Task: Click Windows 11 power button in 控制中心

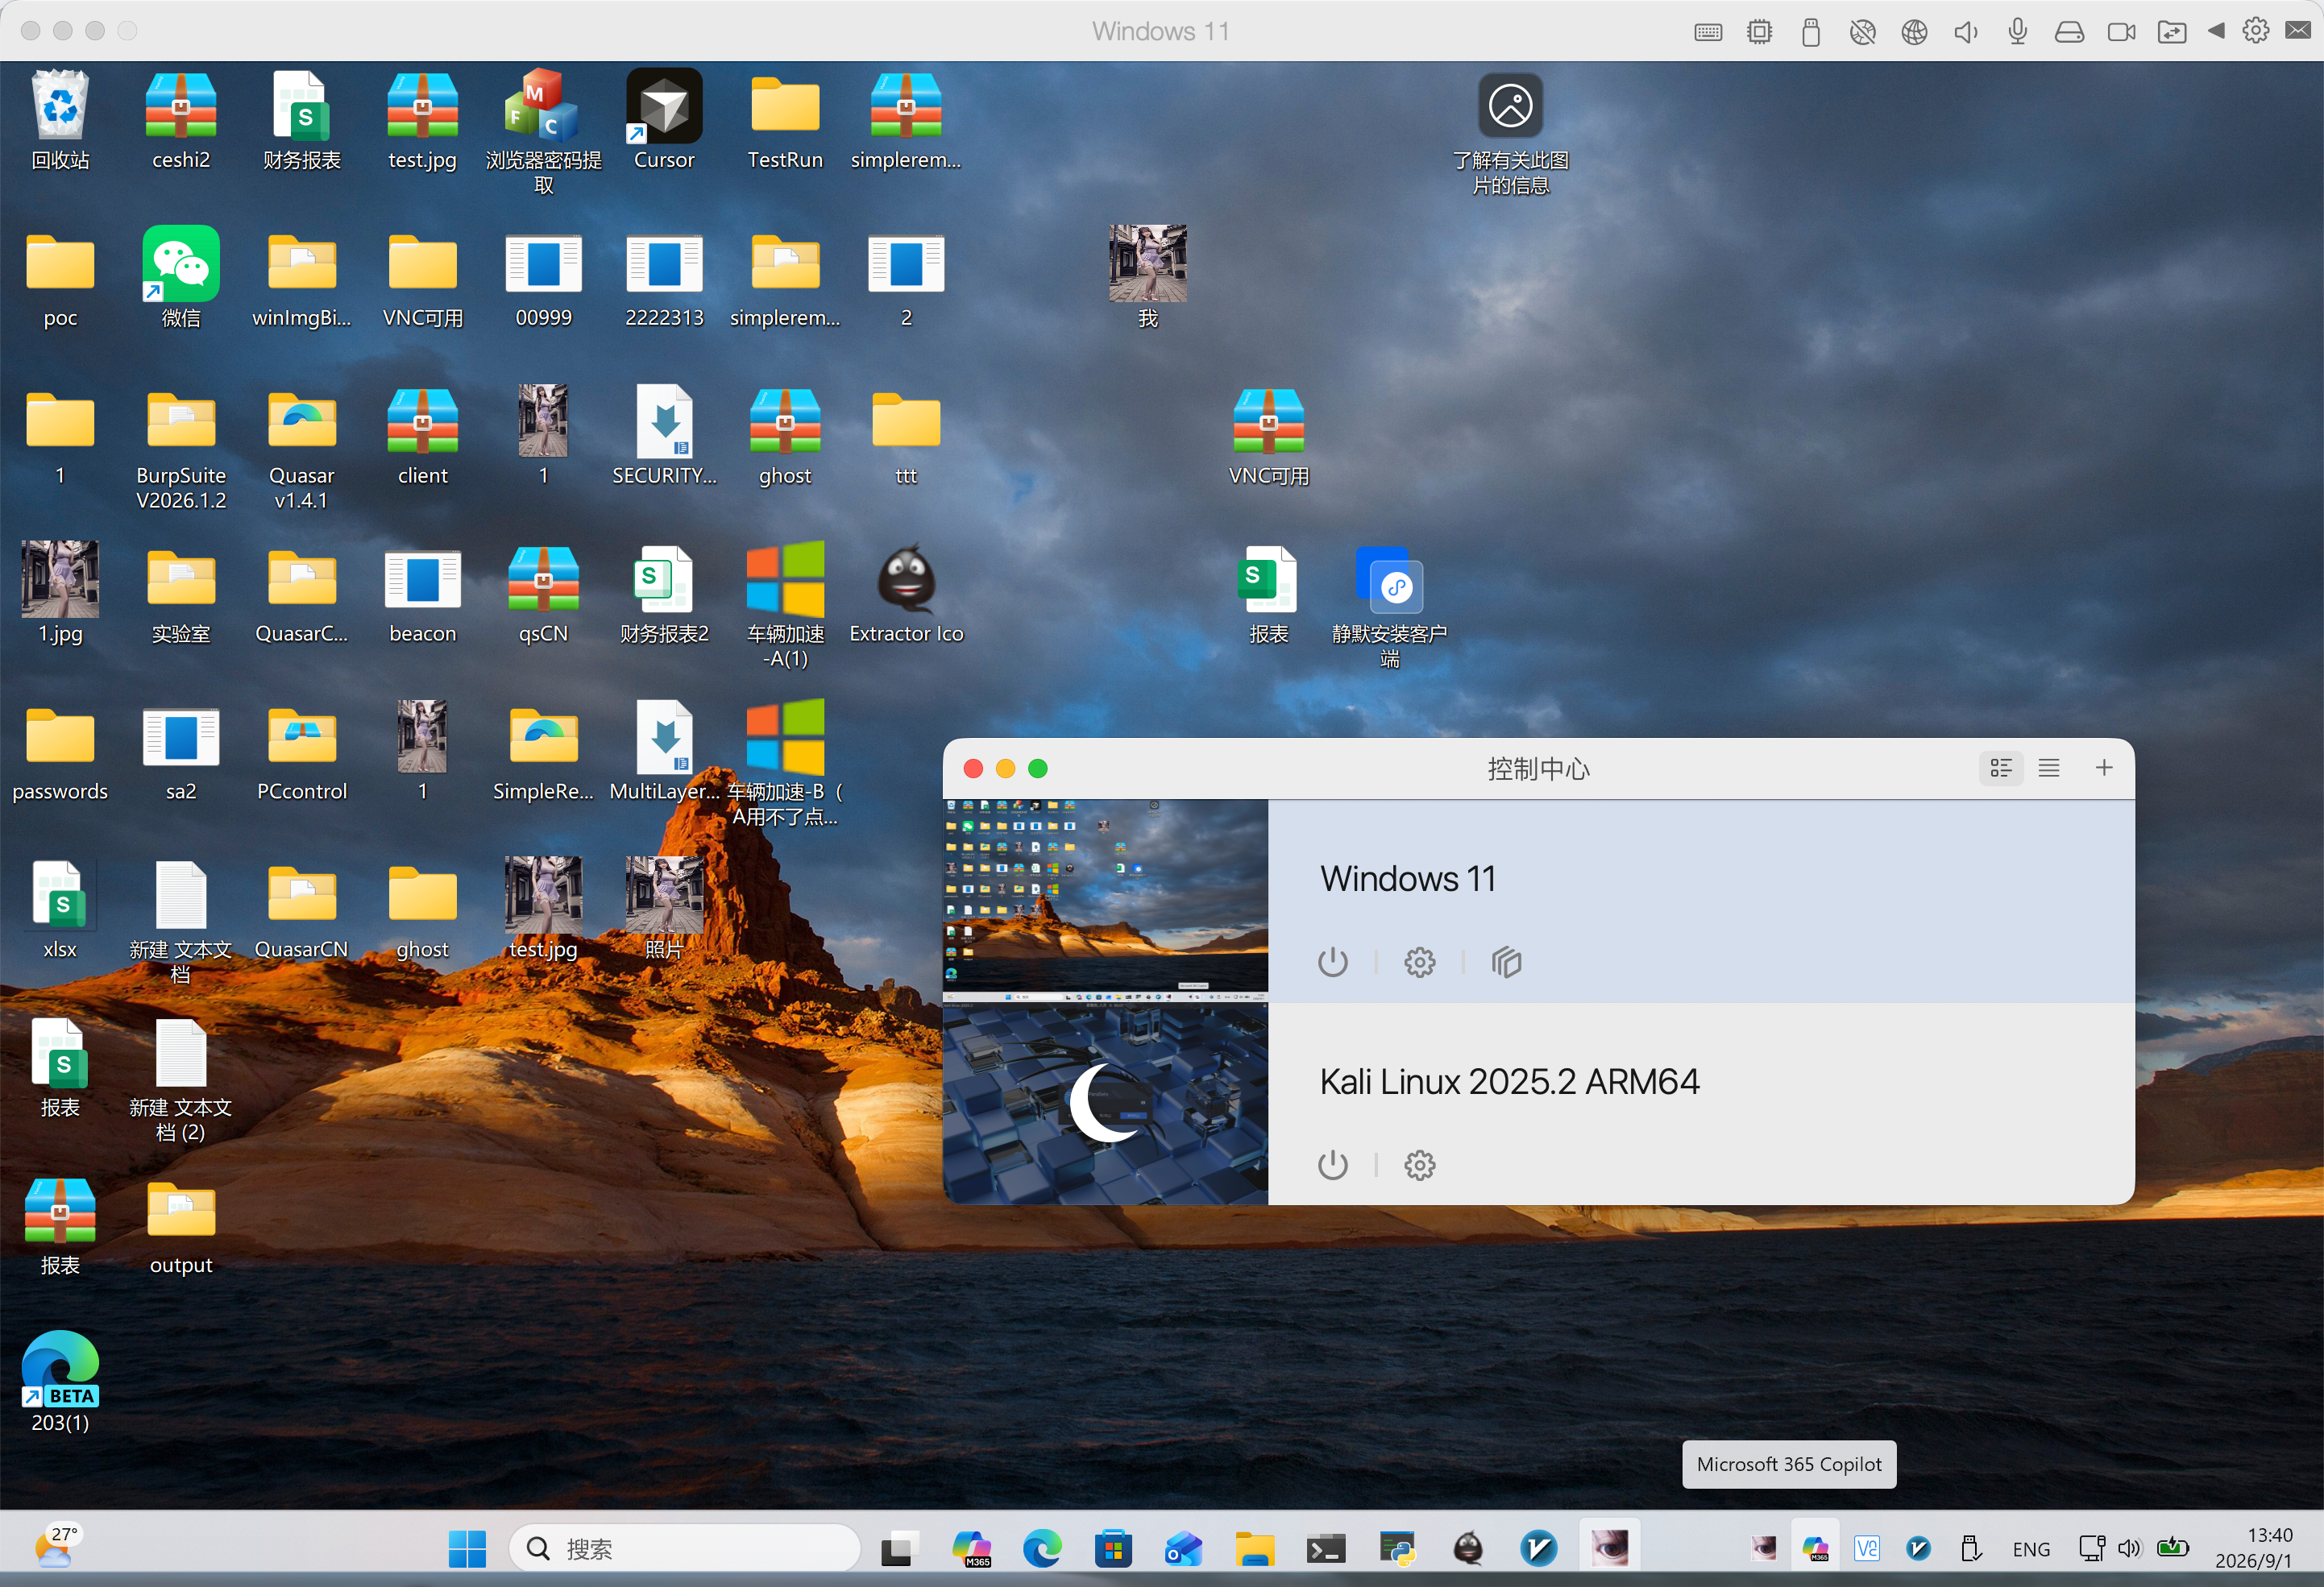Action: coord(1332,962)
